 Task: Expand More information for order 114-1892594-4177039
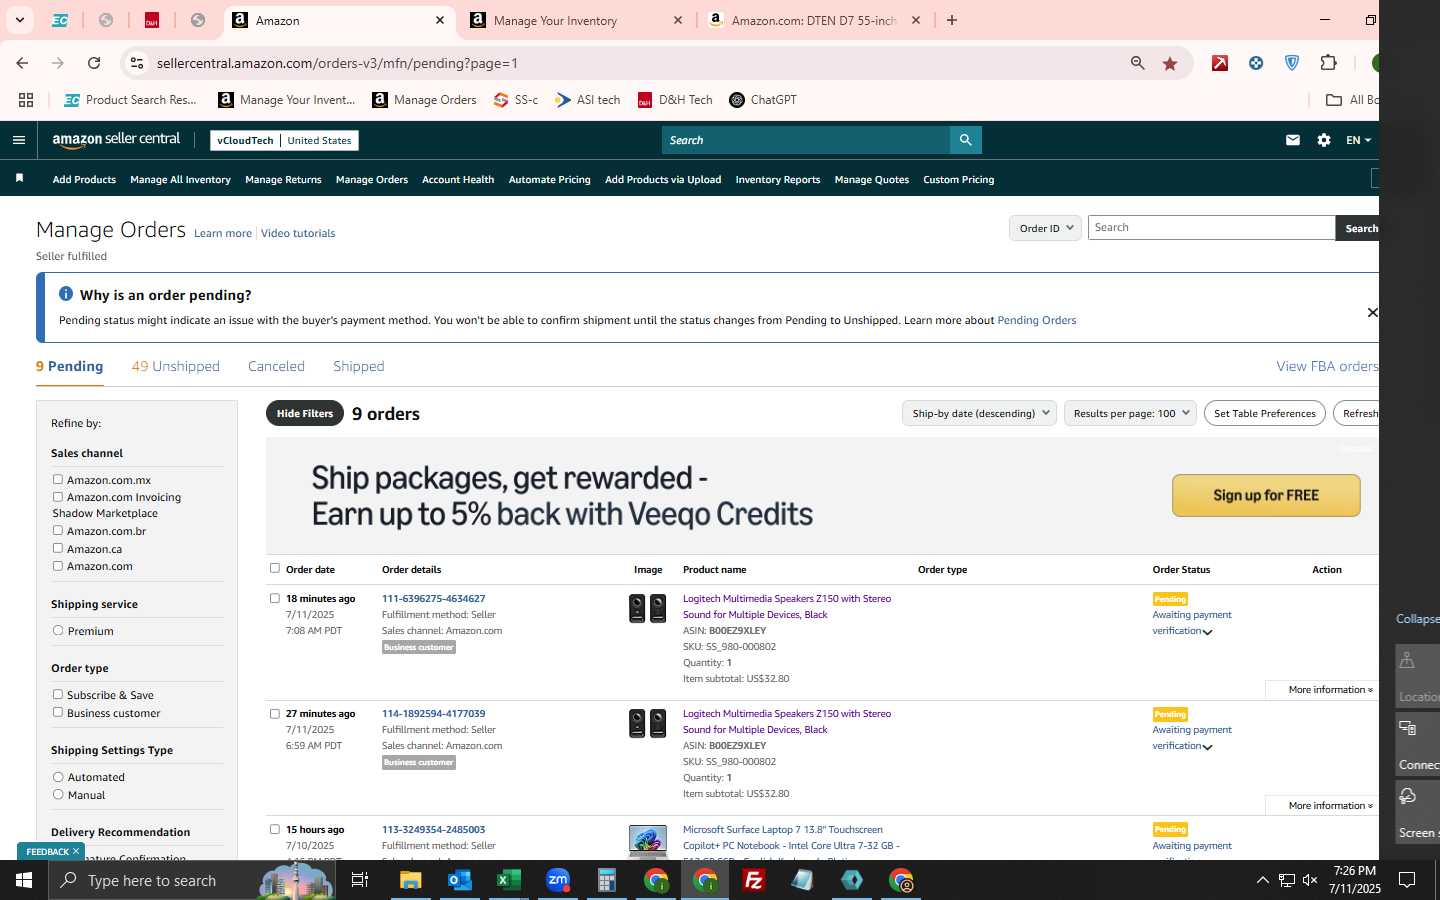click(1330, 805)
